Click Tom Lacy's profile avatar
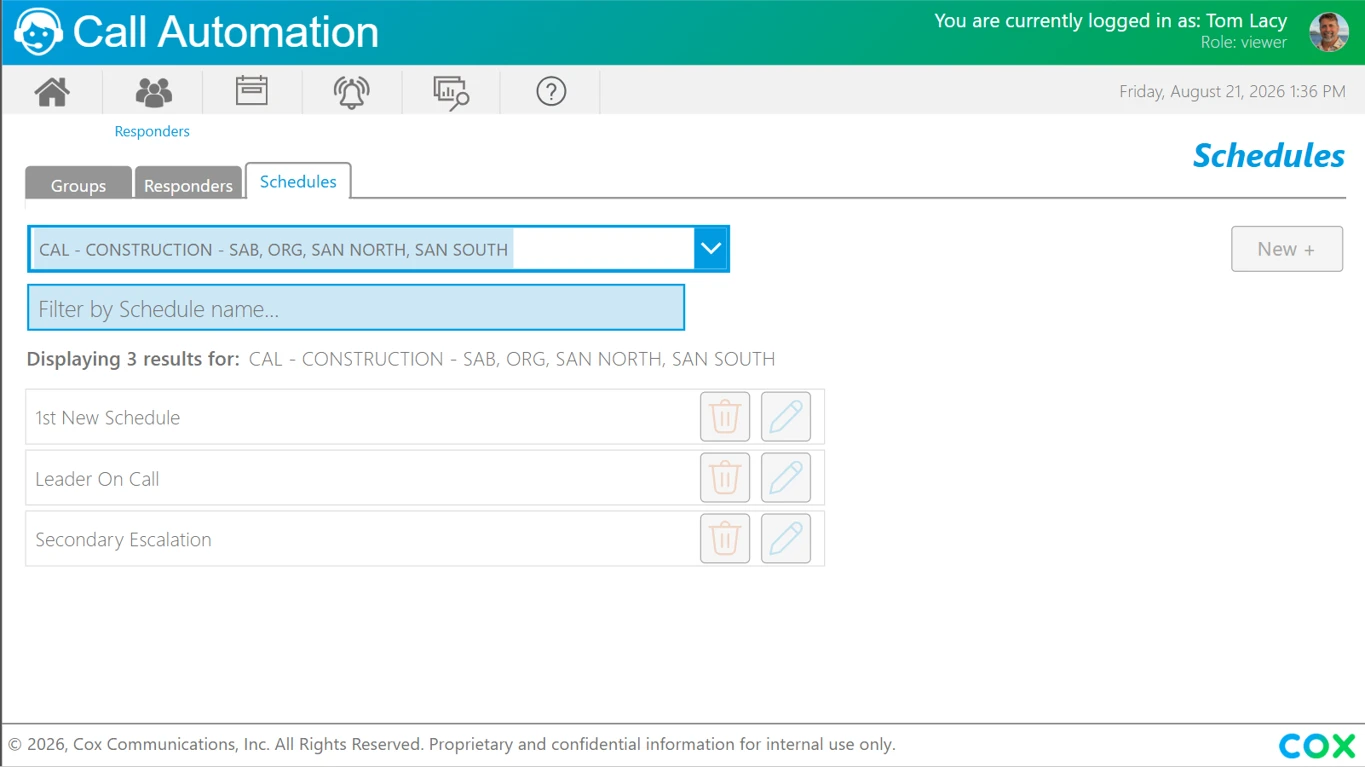Screen dimensions: 1365x767 [x=1329, y=32]
